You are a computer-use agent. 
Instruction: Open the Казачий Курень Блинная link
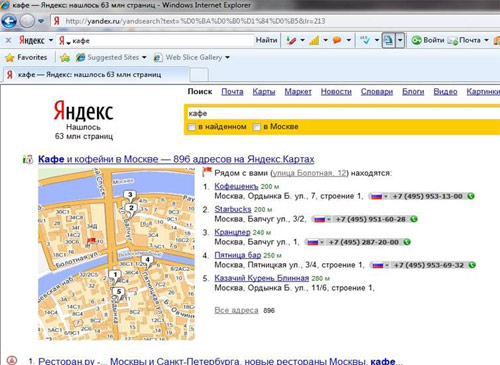(x=262, y=278)
